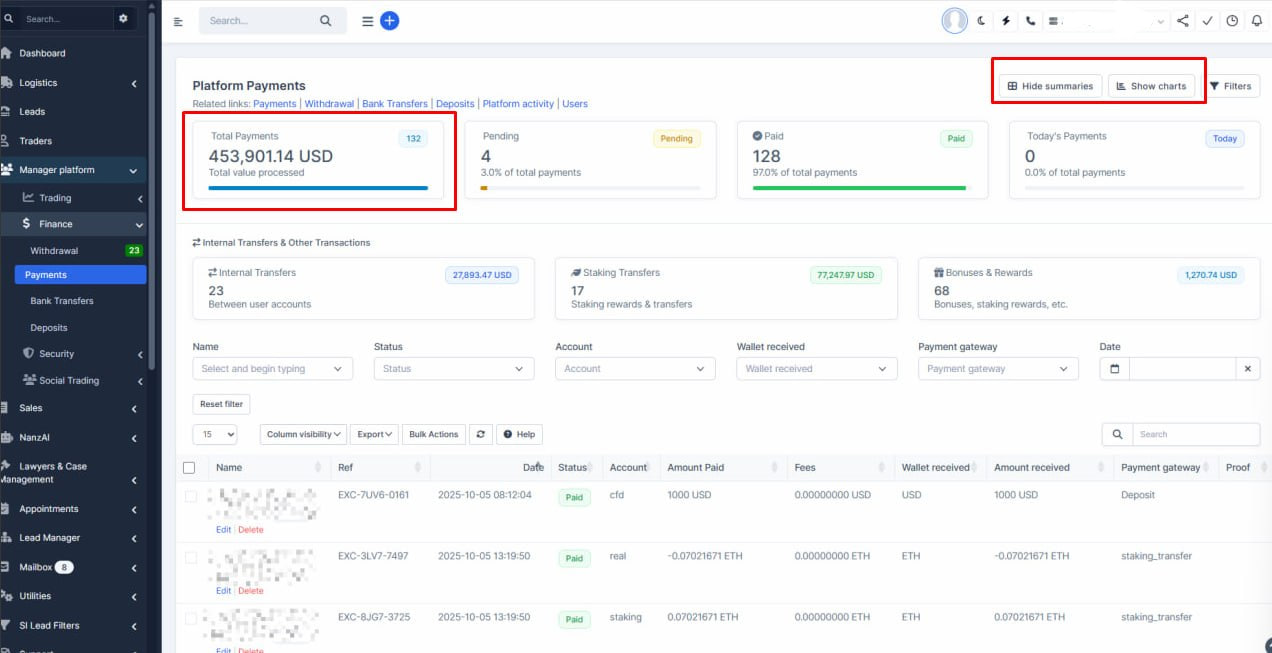The image size is (1272, 653).
Task: Check the row box for EXC-7UV6-0161
Action: [190, 496]
